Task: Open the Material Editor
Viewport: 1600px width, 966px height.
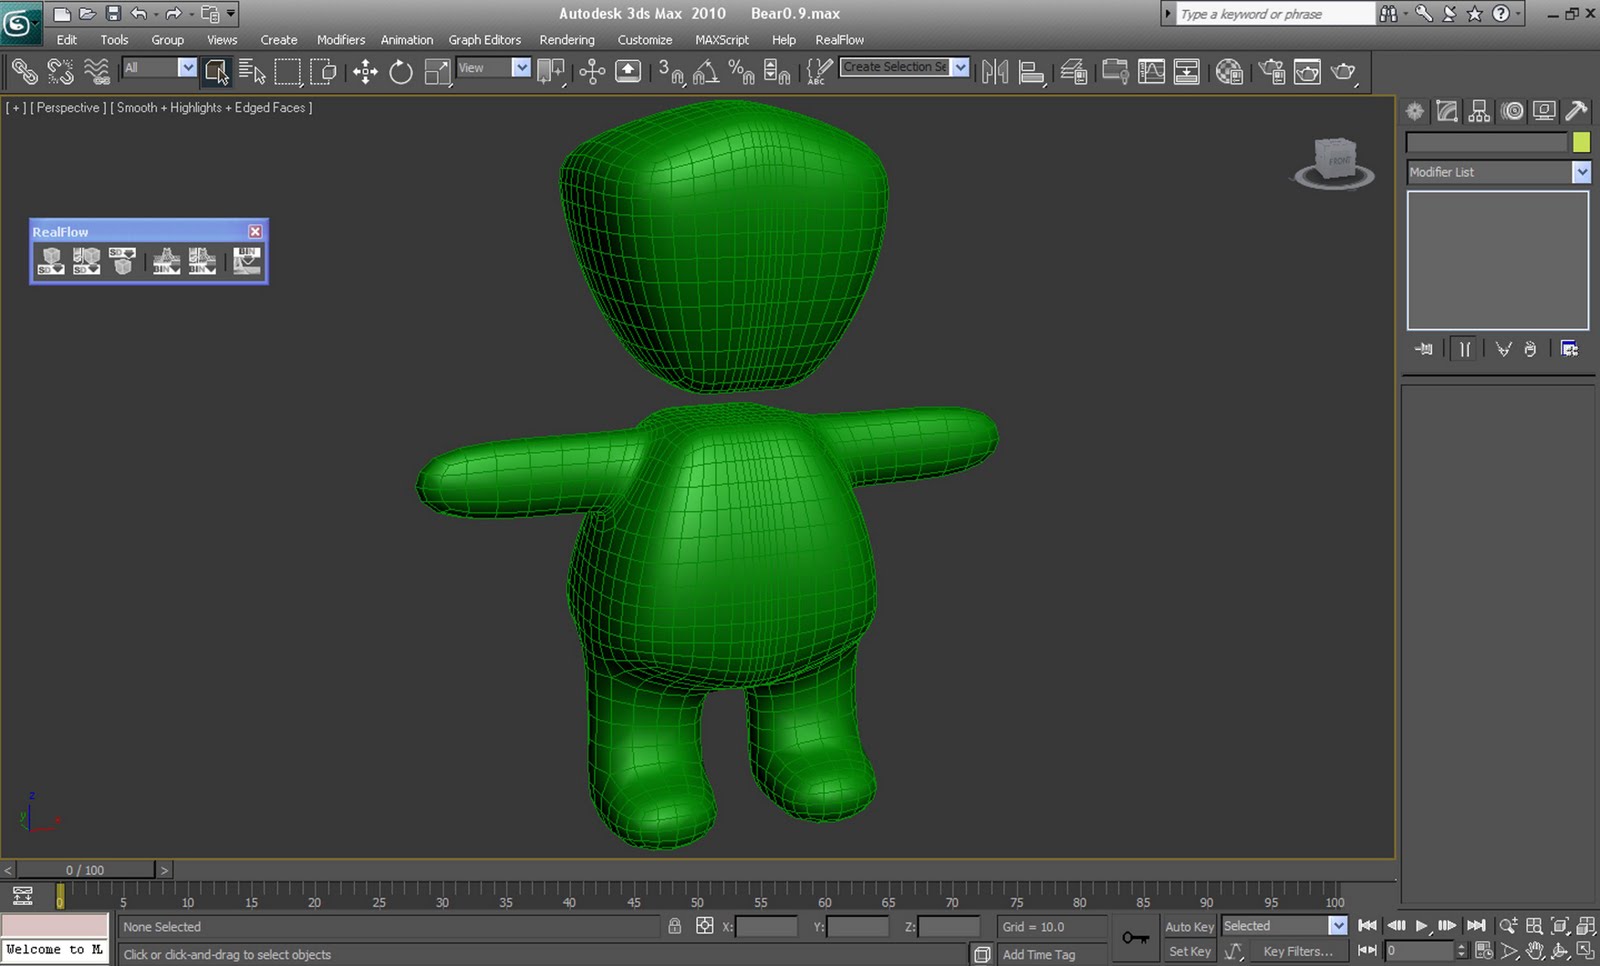Action: point(1230,71)
